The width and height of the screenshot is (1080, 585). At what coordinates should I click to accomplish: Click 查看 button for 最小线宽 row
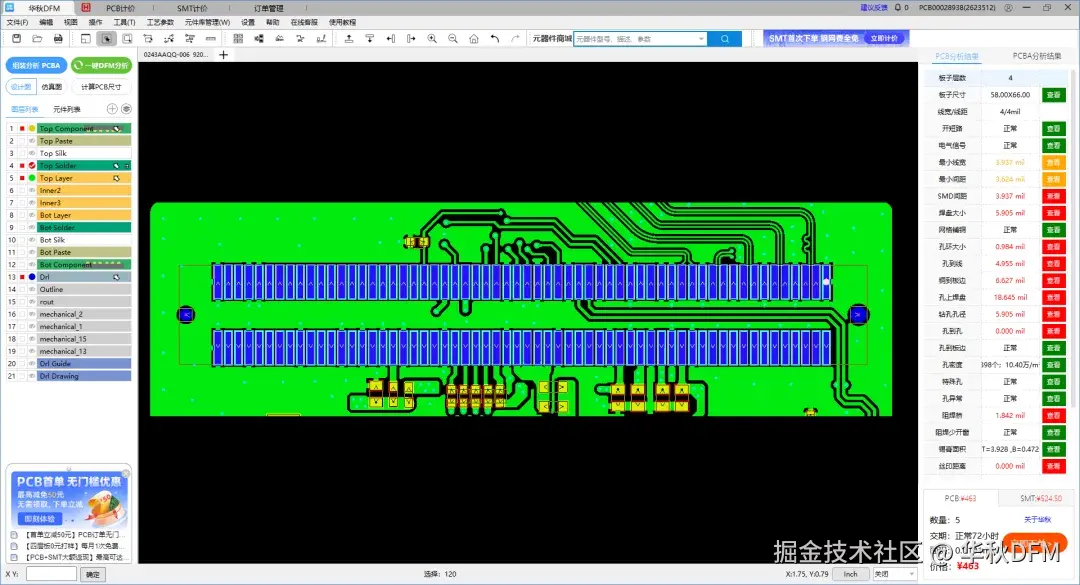[x=1053, y=163]
